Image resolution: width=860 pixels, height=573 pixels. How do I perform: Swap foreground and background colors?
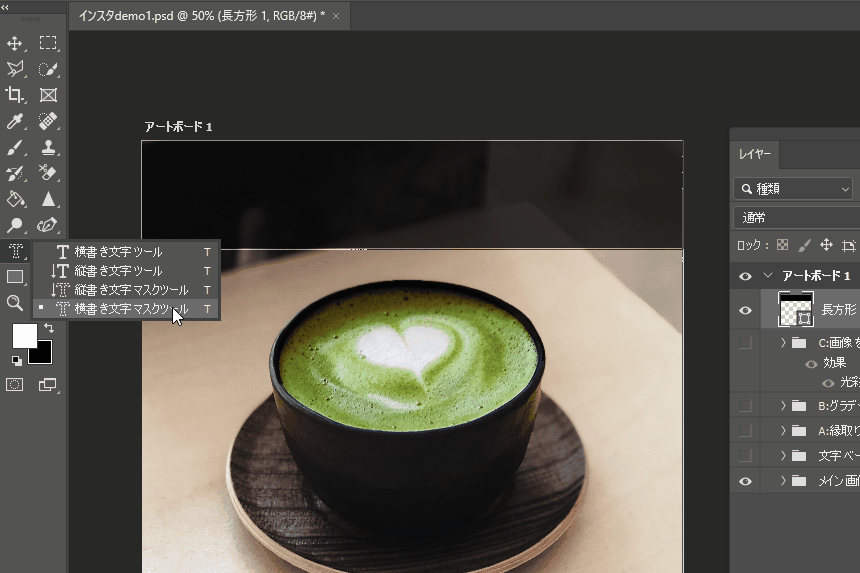[49, 328]
